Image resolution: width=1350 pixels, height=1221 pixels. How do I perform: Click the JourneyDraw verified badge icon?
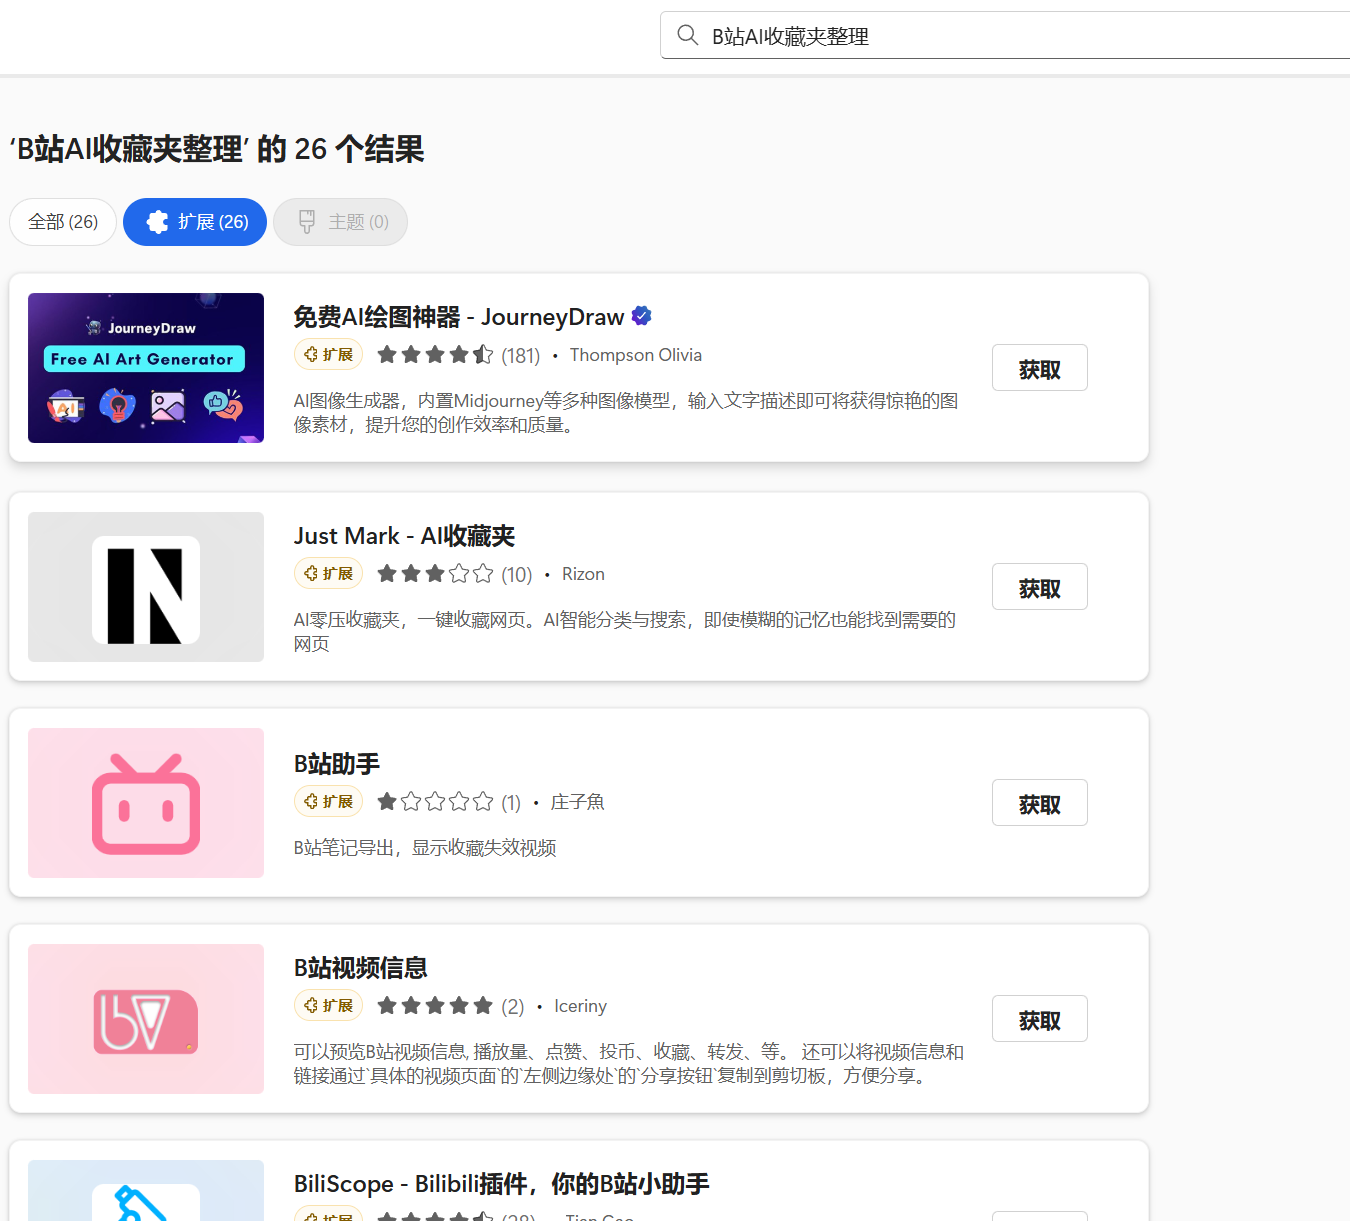pyautogui.click(x=642, y=316)
